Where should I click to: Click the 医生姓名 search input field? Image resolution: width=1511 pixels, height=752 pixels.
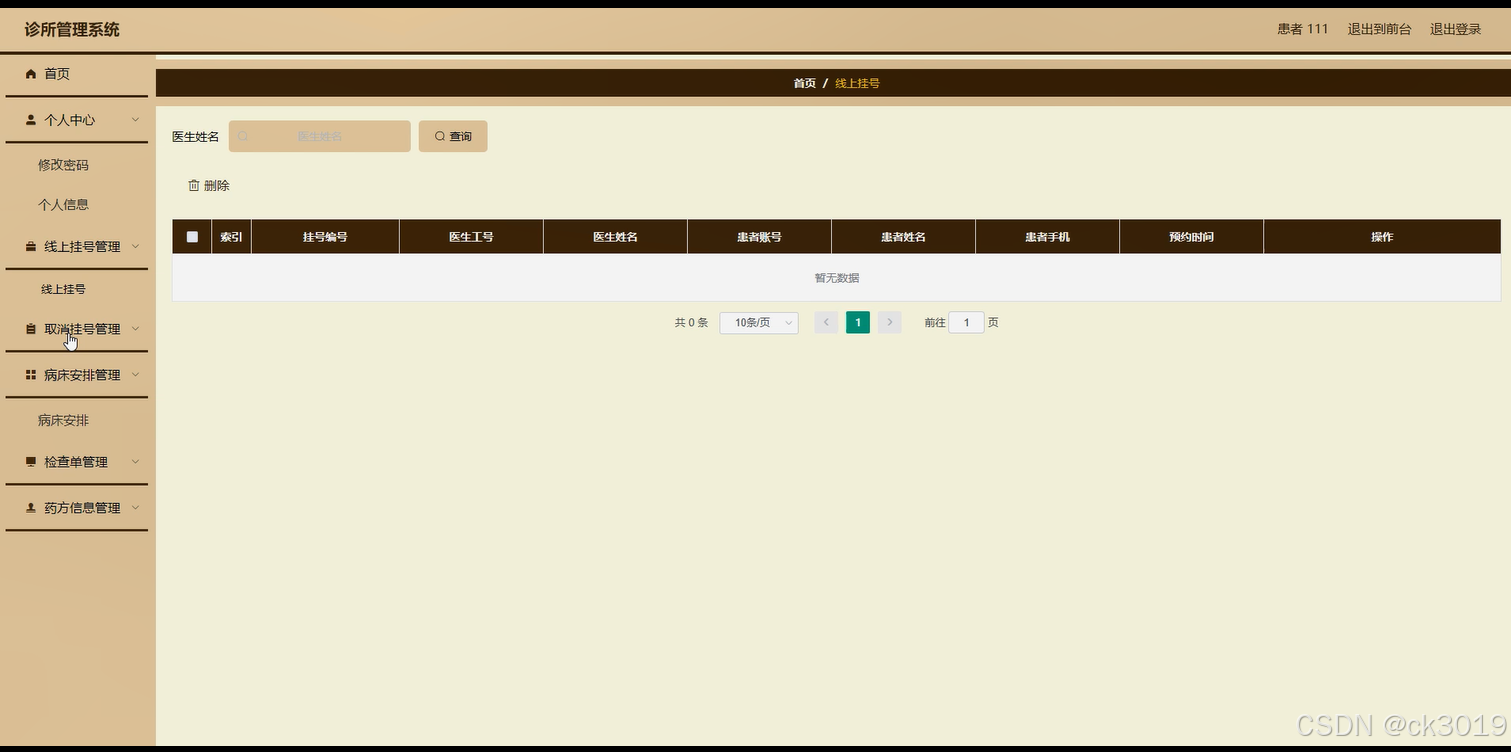click(x=320, y=136)
